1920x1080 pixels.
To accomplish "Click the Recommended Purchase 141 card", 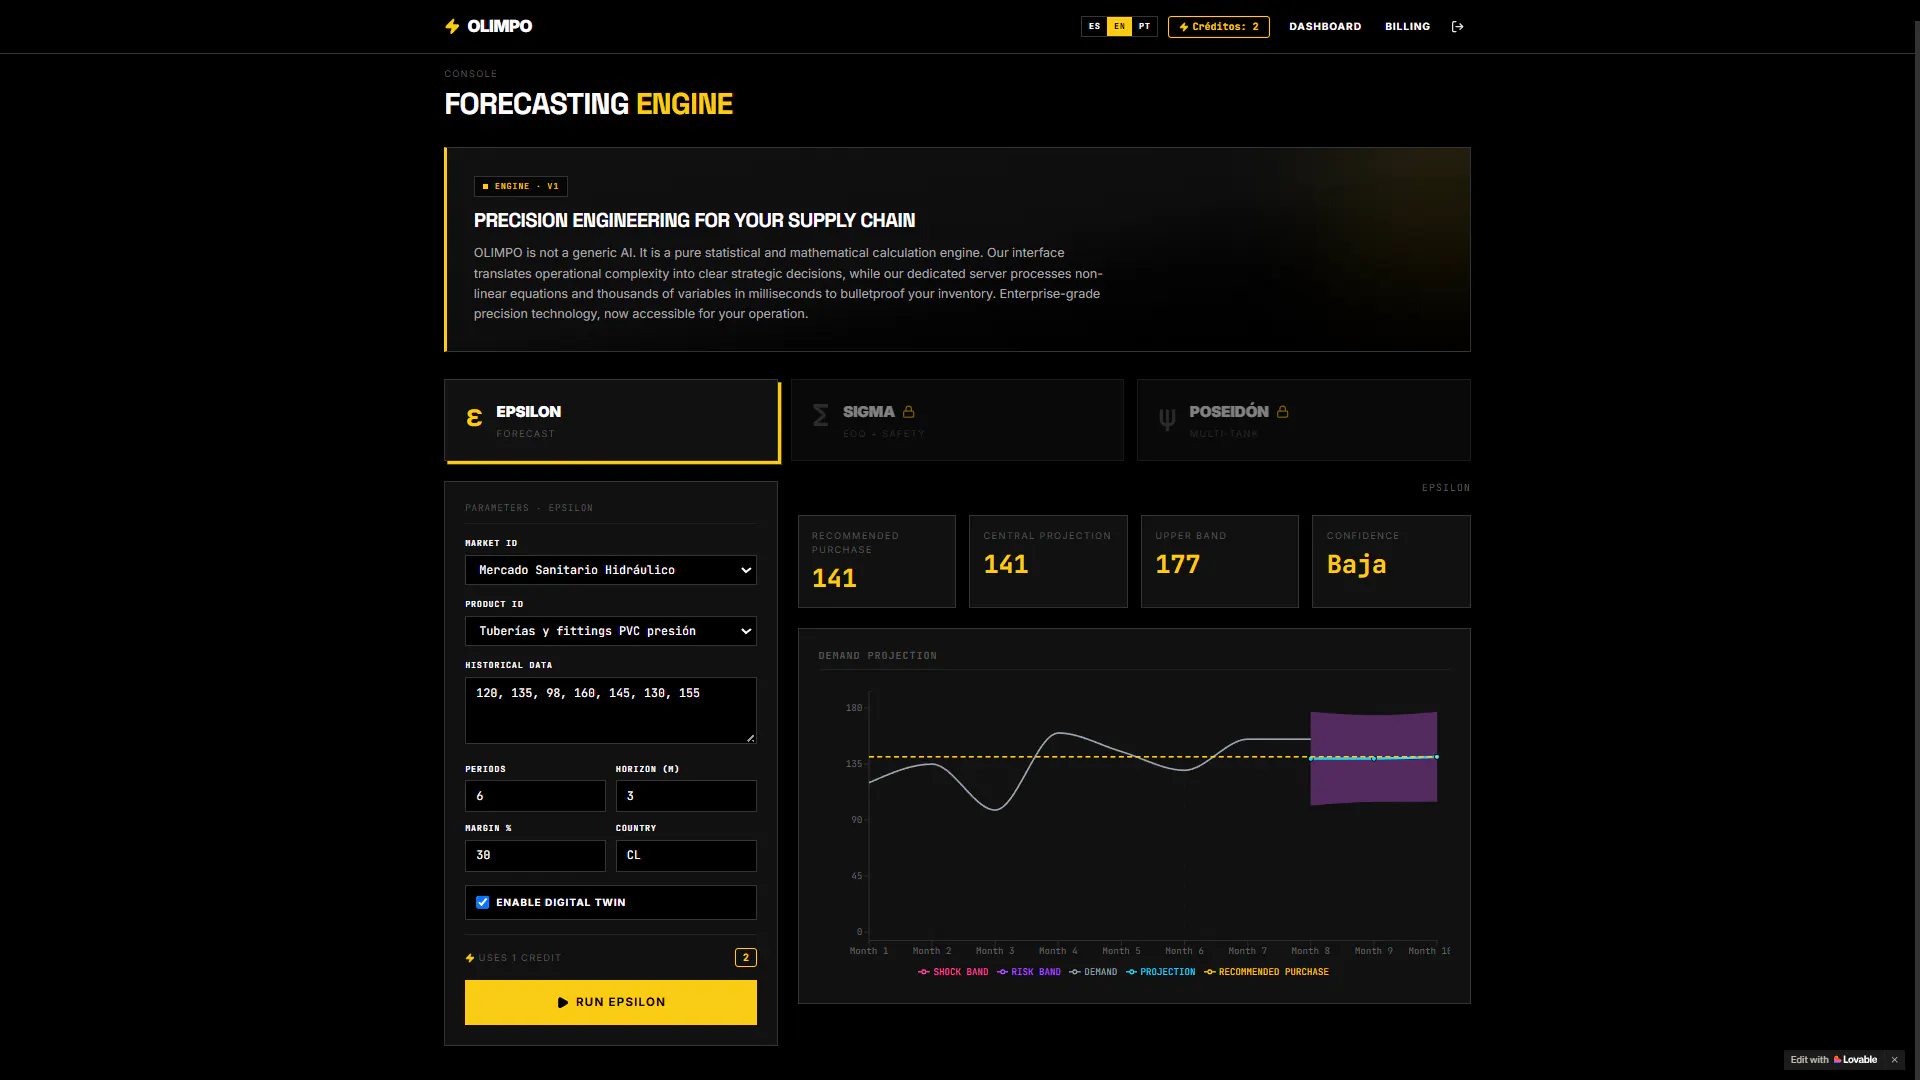I will (877, 561).
